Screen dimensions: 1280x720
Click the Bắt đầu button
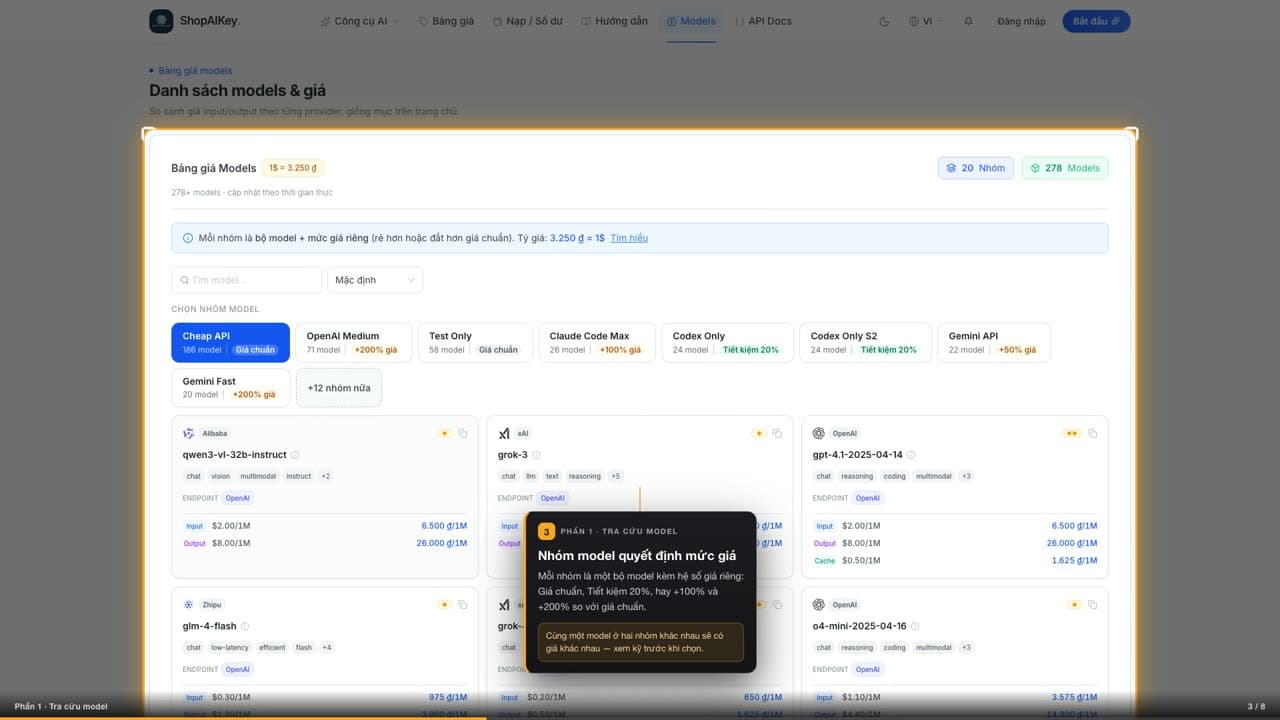(x=1096, y=21)
